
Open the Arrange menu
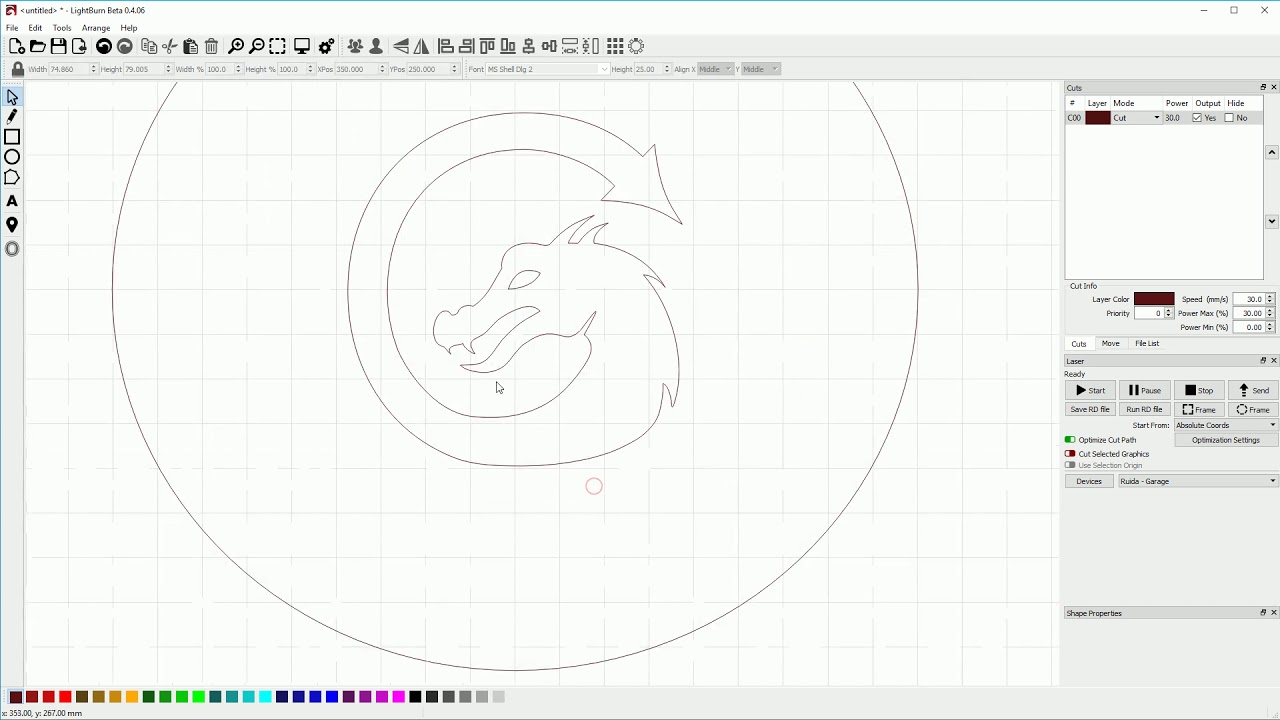pyautogui.click(x=96, y=28)
